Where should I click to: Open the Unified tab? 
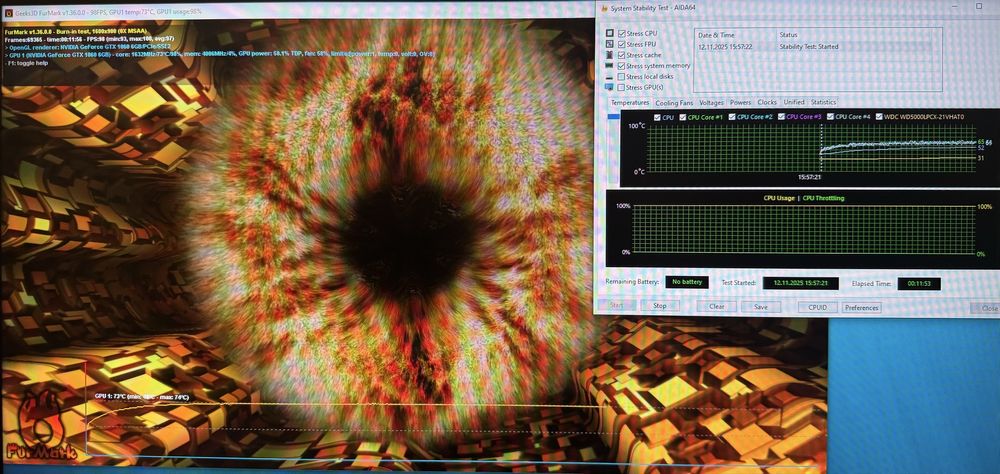(794, 103)
